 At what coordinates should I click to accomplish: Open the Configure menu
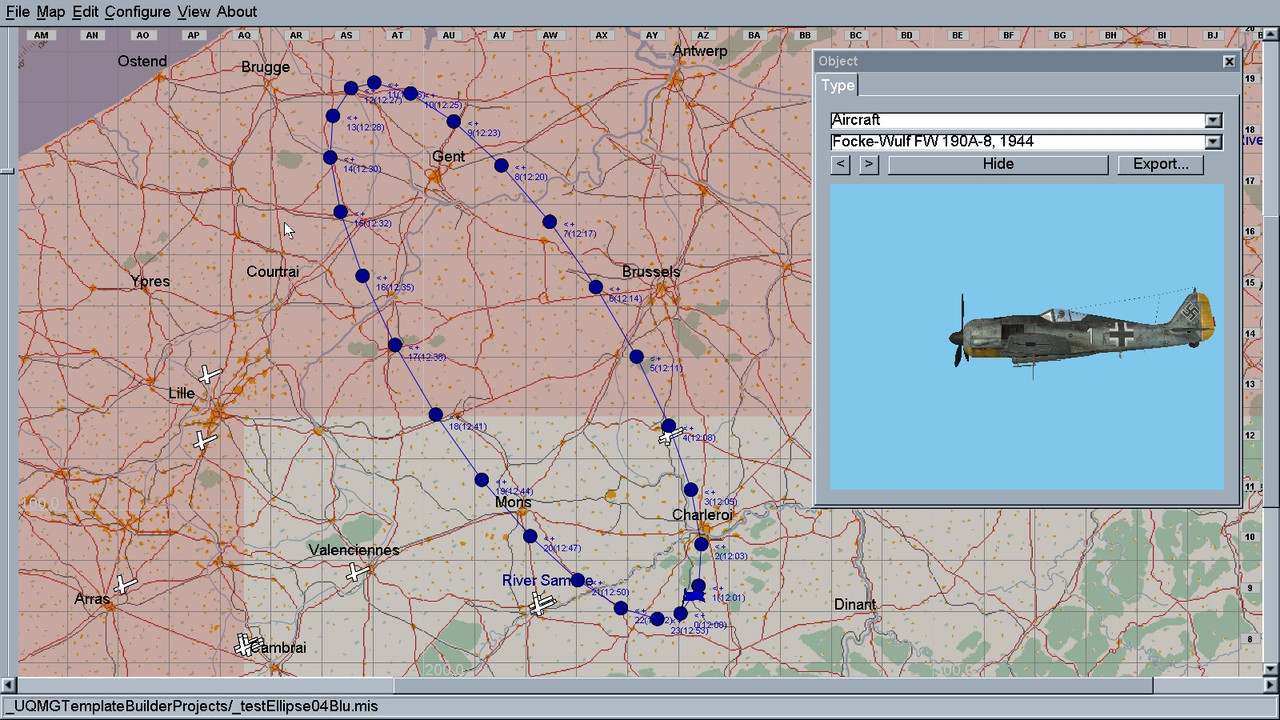137,12
